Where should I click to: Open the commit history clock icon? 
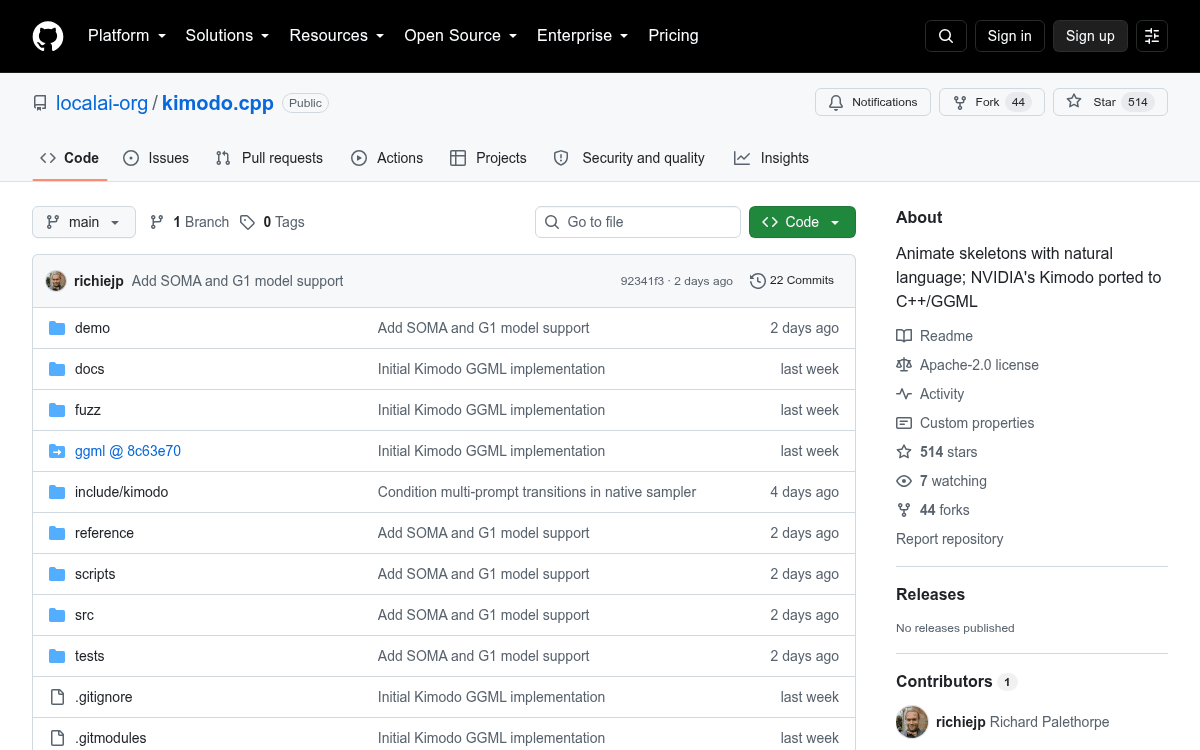758,281
